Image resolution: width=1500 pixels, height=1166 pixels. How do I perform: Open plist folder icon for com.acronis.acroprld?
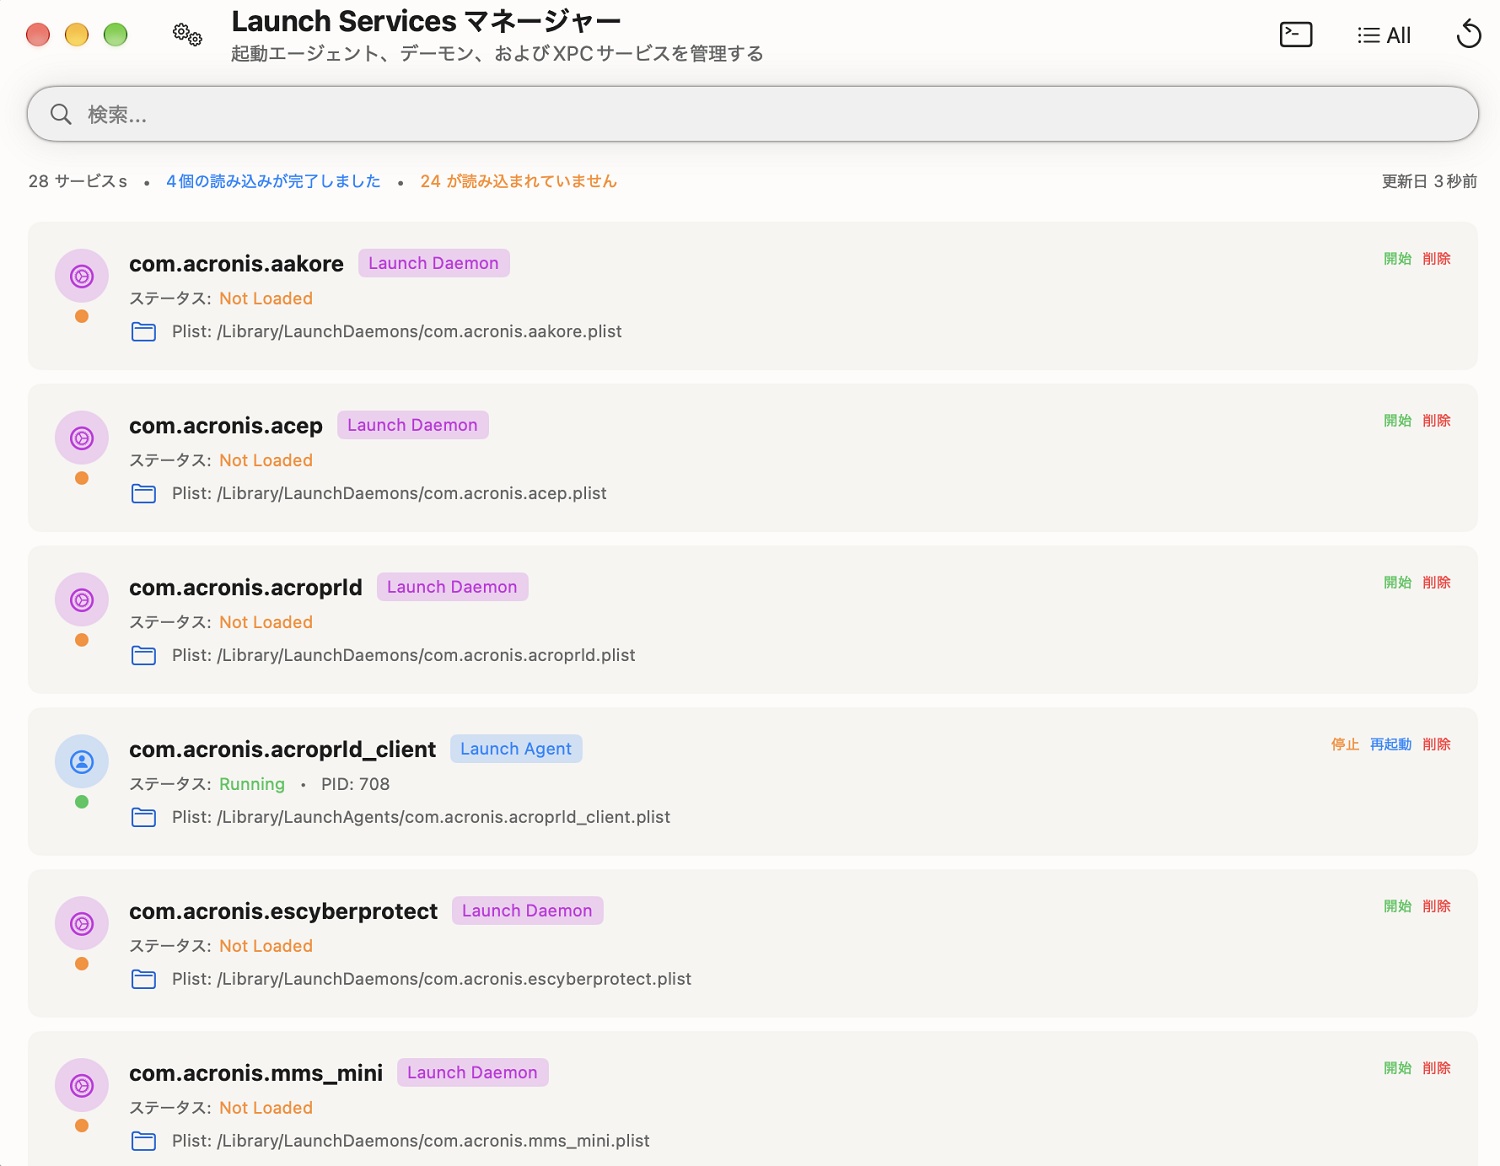point(144,656)
